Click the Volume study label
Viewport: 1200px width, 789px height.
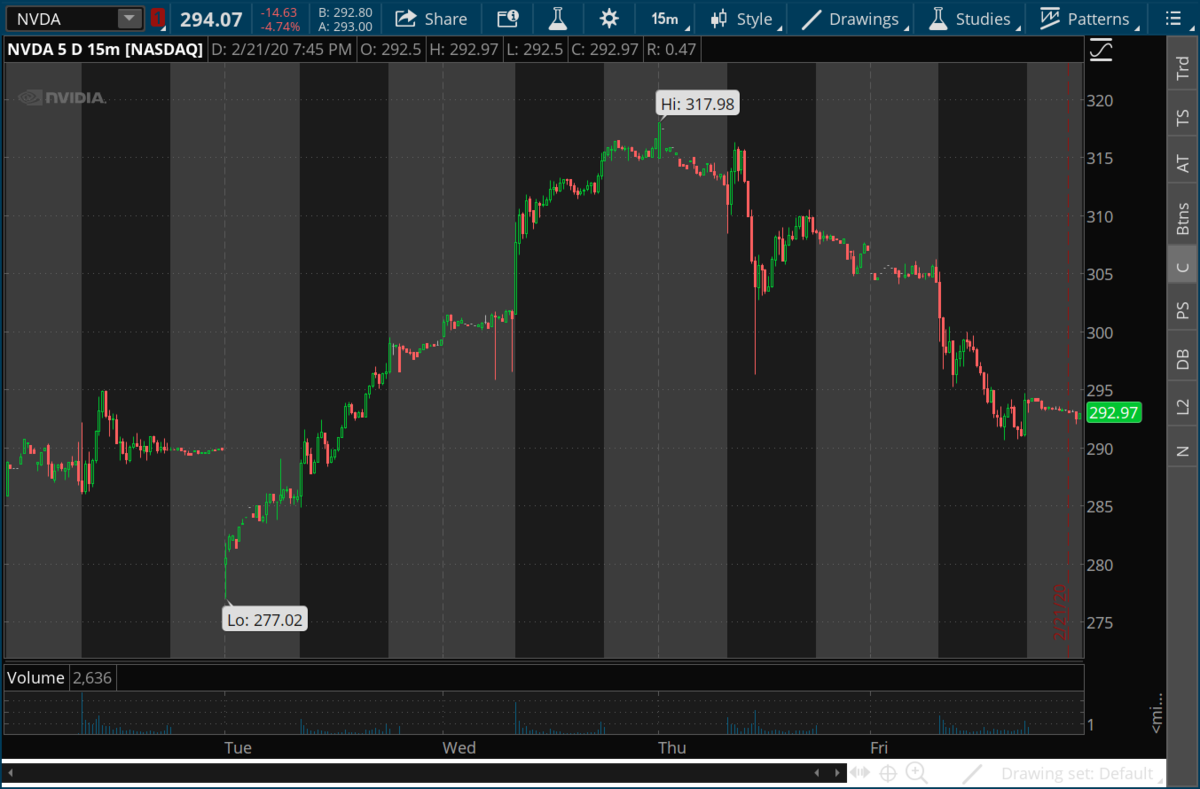tap(36, 678)
